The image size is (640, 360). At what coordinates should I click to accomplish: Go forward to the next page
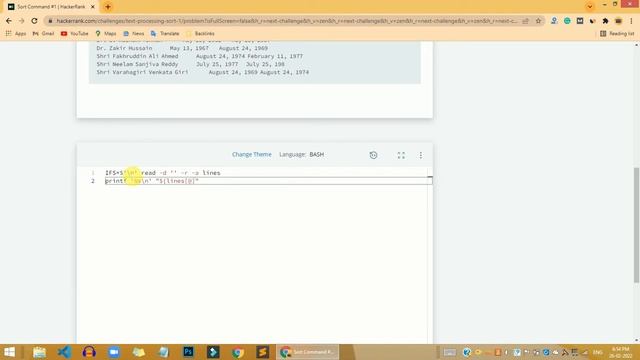[x=21, y=21]
